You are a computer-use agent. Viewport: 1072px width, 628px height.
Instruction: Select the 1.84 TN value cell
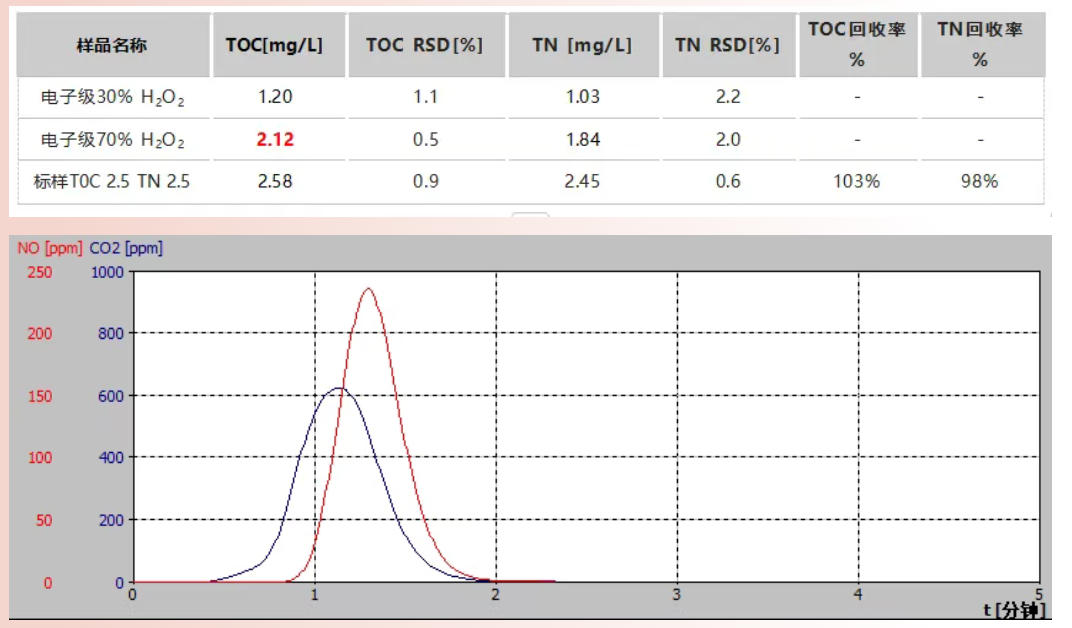coord(582,140)
